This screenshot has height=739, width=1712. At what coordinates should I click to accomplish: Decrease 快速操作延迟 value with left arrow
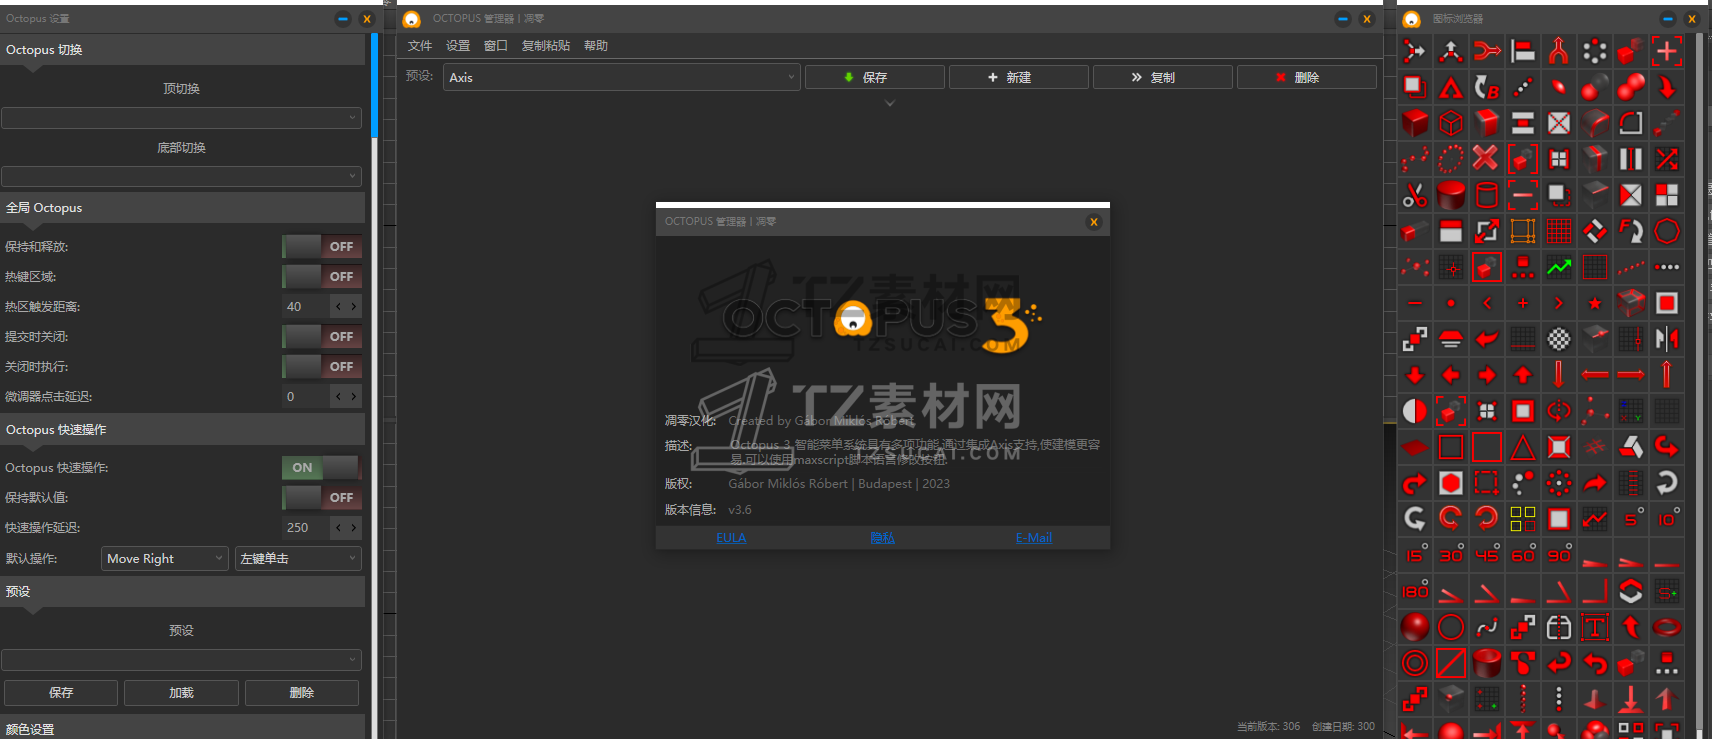(338, 528)
